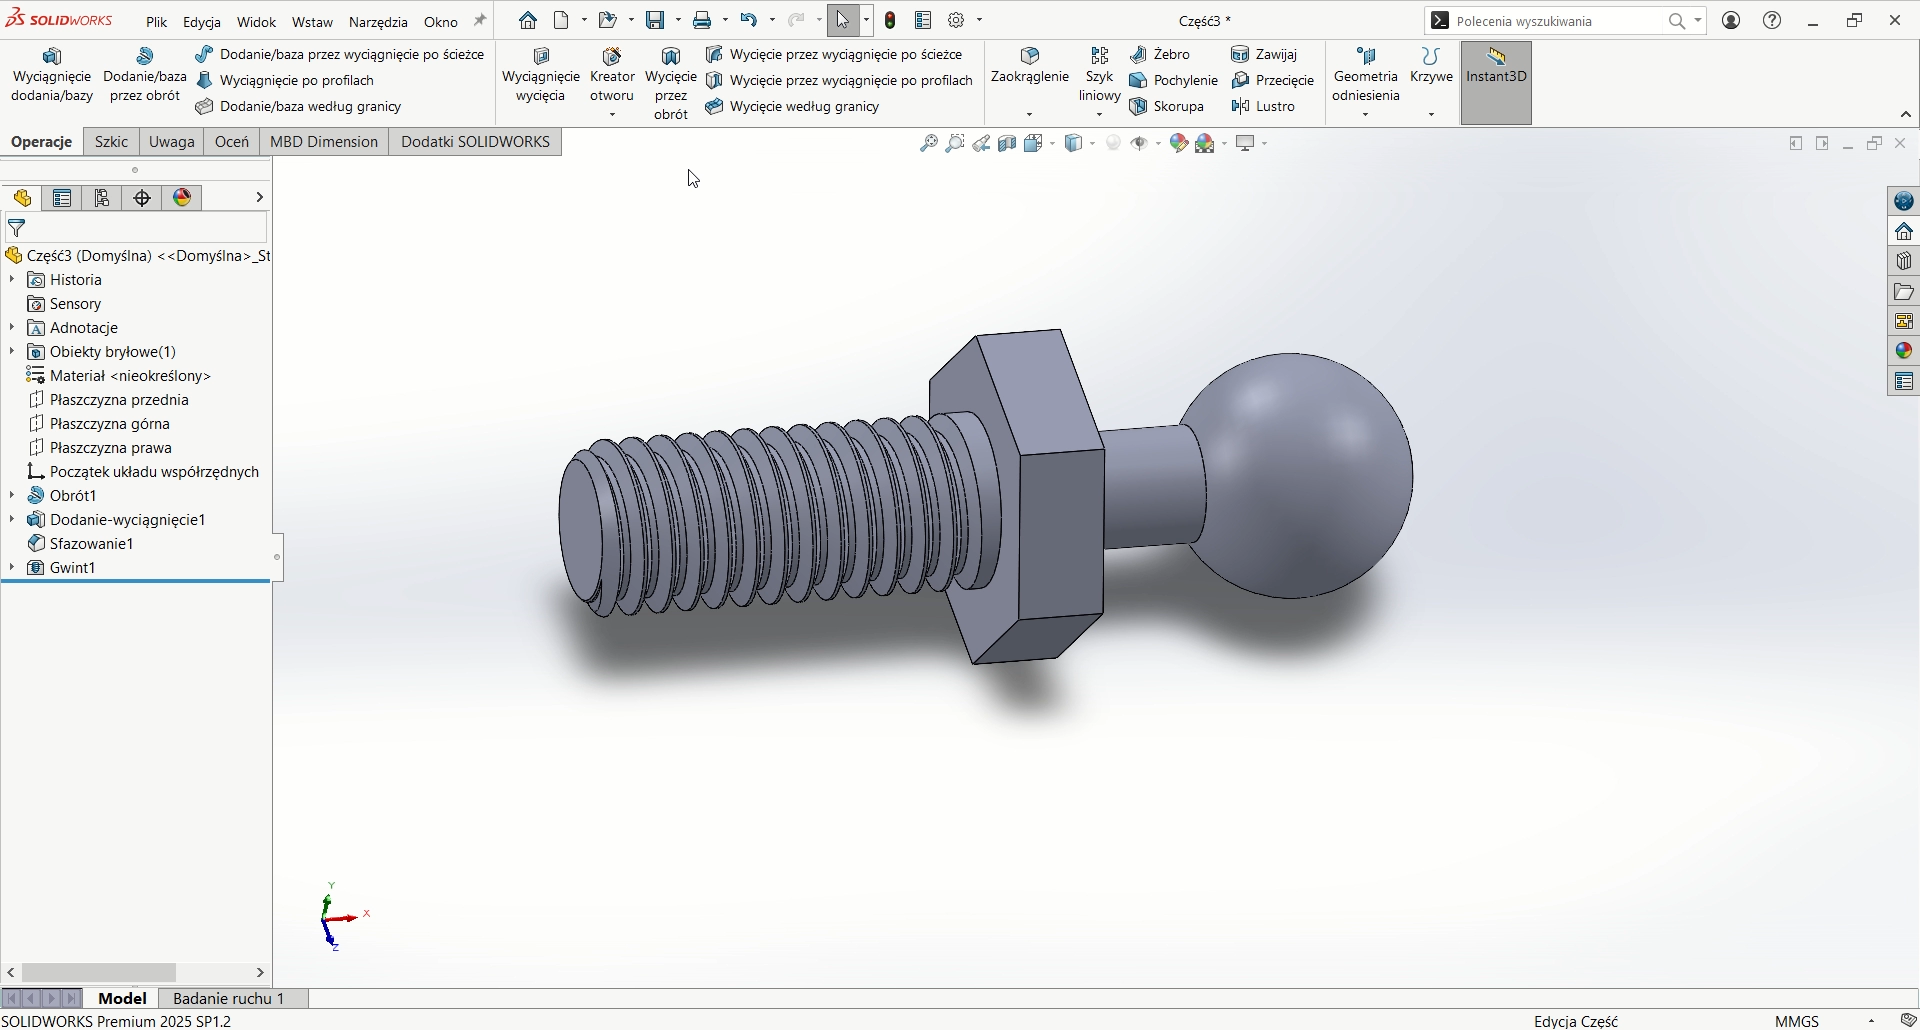
Task: Open the Appearances color ball in task pane
Action: (x=1904, y=351)
